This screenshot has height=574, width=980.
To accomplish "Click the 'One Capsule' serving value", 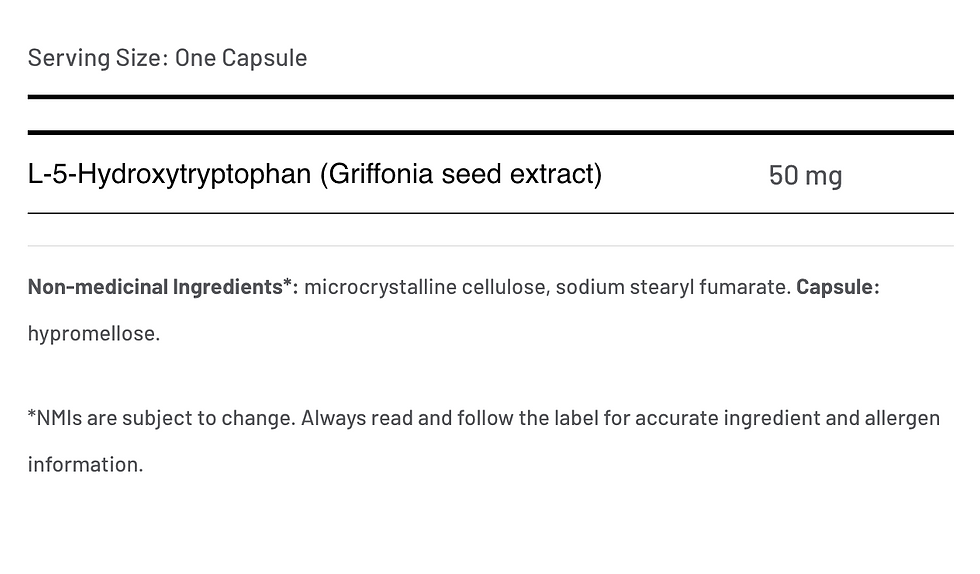I will tap(241, 58).
